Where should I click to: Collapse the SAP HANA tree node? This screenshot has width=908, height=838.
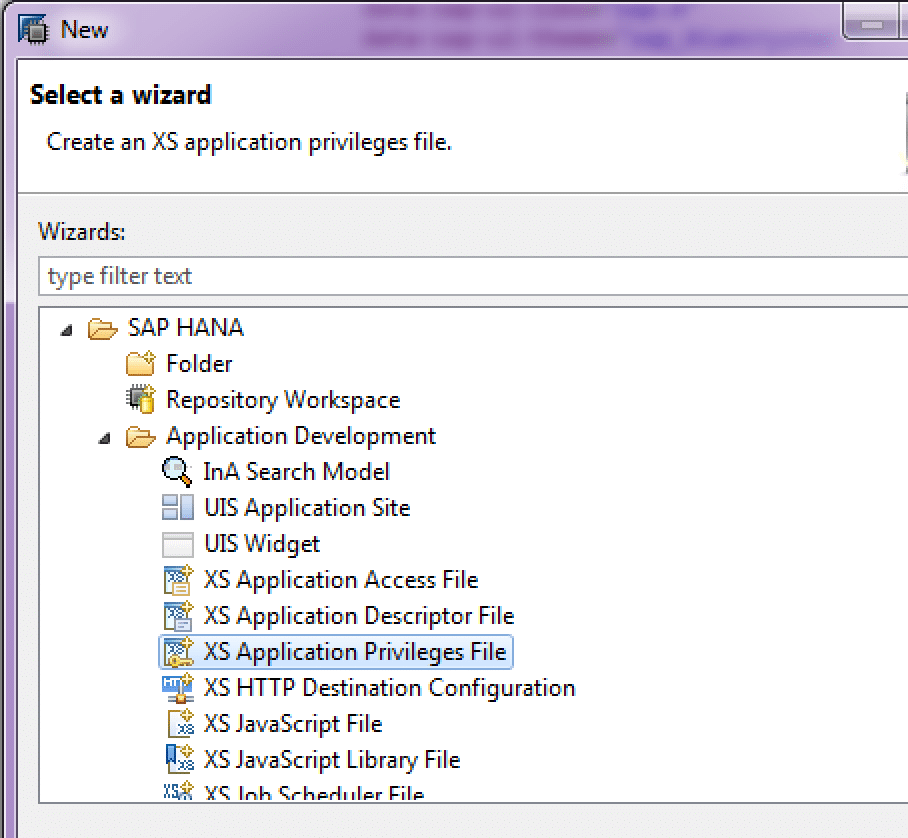[x=66, y=329]
